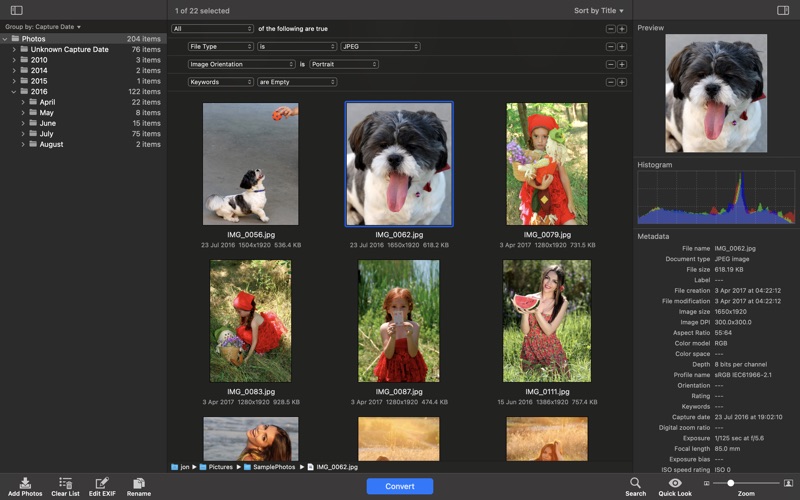This screenshot has width=800, height=500.
Task: Click the File name value IMG_0062.jpg in Metadata
Action: (x=735, y=248)
